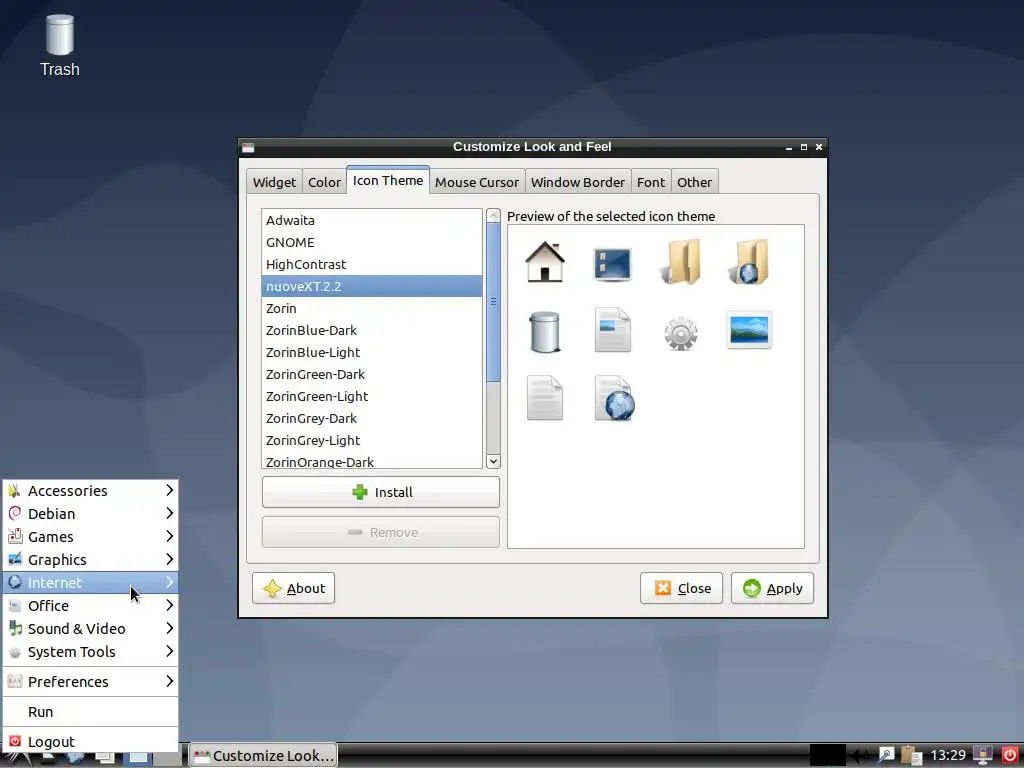The image size is (1024, 768).
Task: Expand the Games submenu arrow
Action: [169, 536]
